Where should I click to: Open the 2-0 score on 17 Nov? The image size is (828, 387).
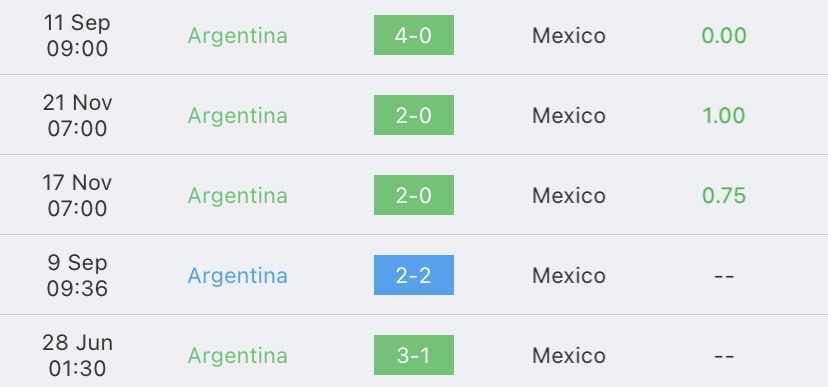(x=413, y=195)
